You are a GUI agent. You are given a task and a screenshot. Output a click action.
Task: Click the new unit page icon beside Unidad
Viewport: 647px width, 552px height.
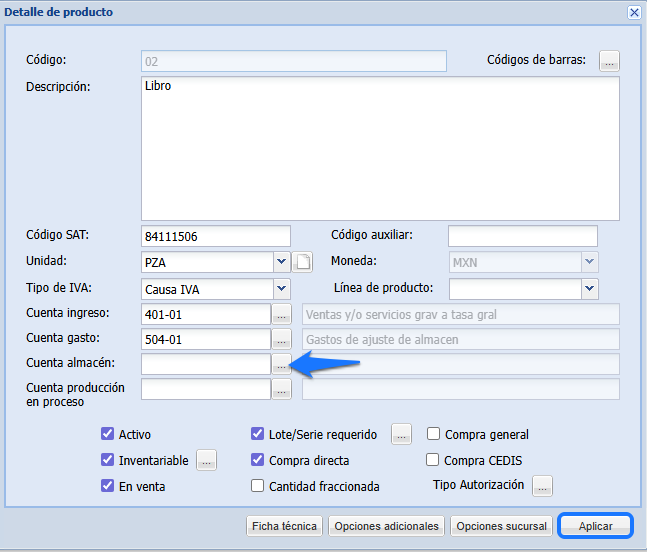[x=303, y=262]
